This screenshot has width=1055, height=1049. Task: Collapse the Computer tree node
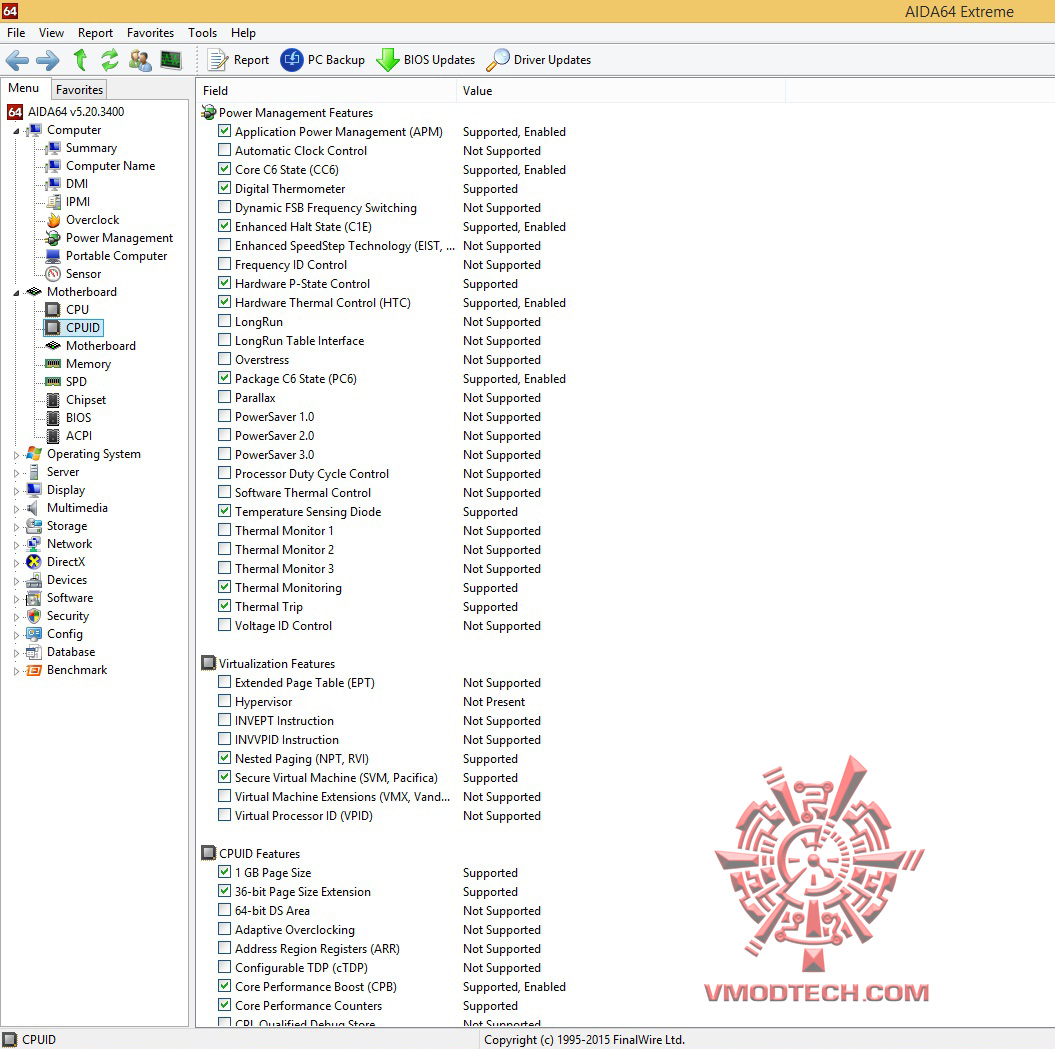pyautogui.click(x=17, y=131)
